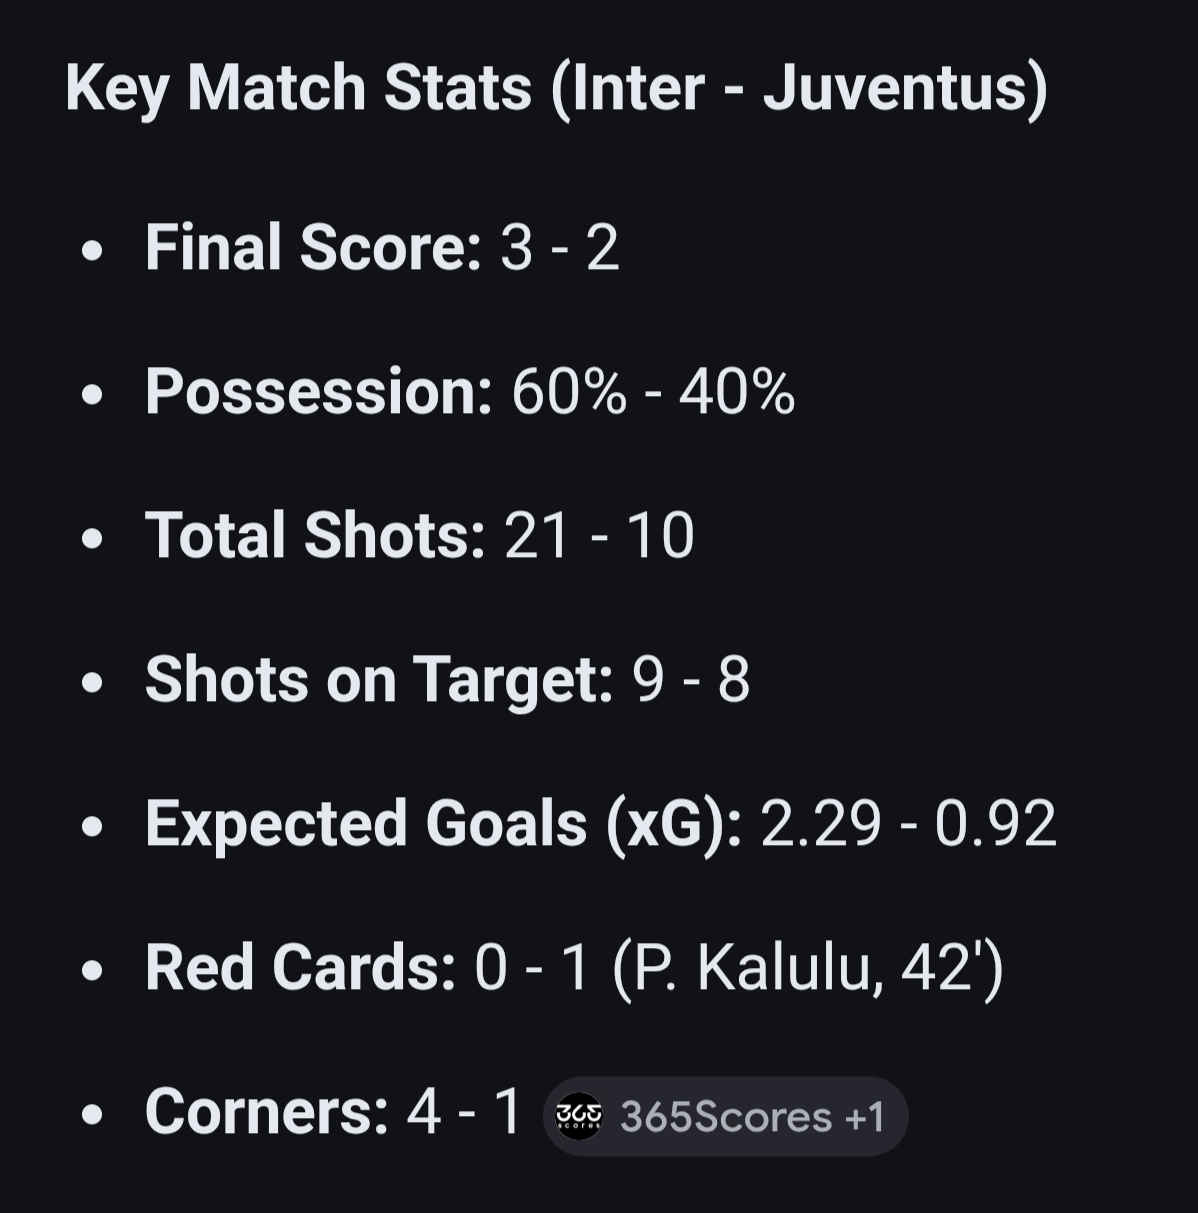Open the 365Scores source chip

[x=725, y=1116]
